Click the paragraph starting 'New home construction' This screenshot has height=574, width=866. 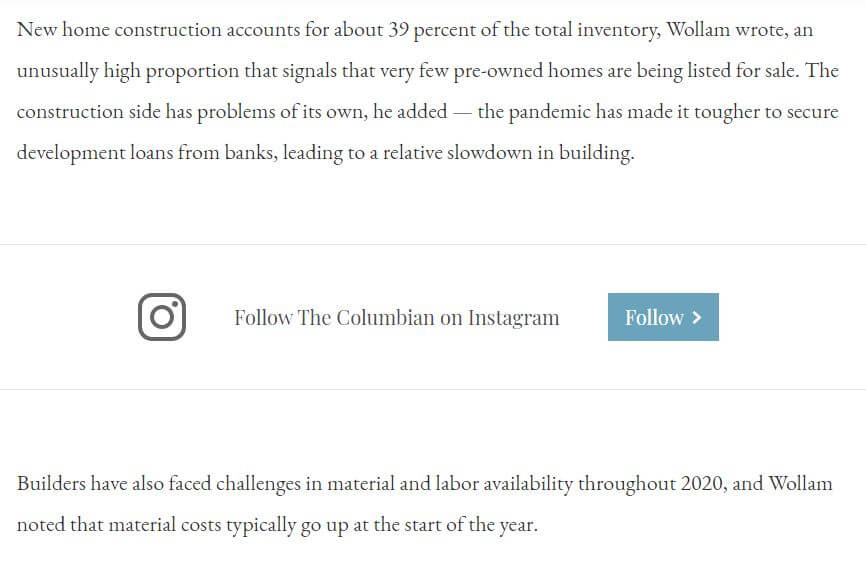coord(427,91)
